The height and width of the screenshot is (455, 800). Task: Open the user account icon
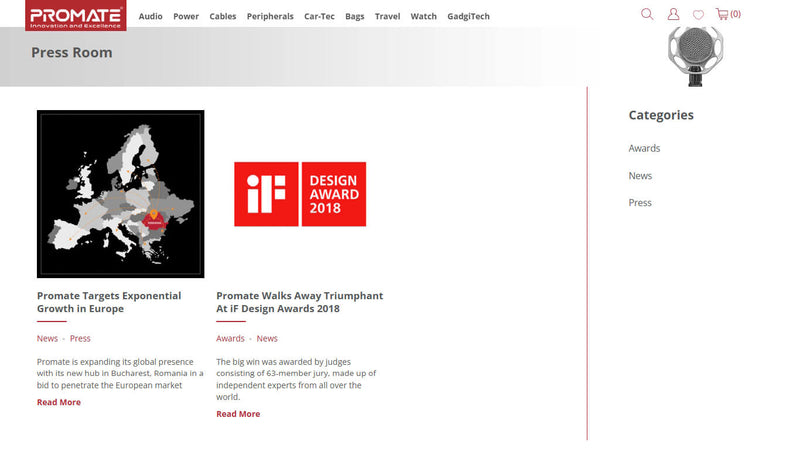[x=673, y=14]
